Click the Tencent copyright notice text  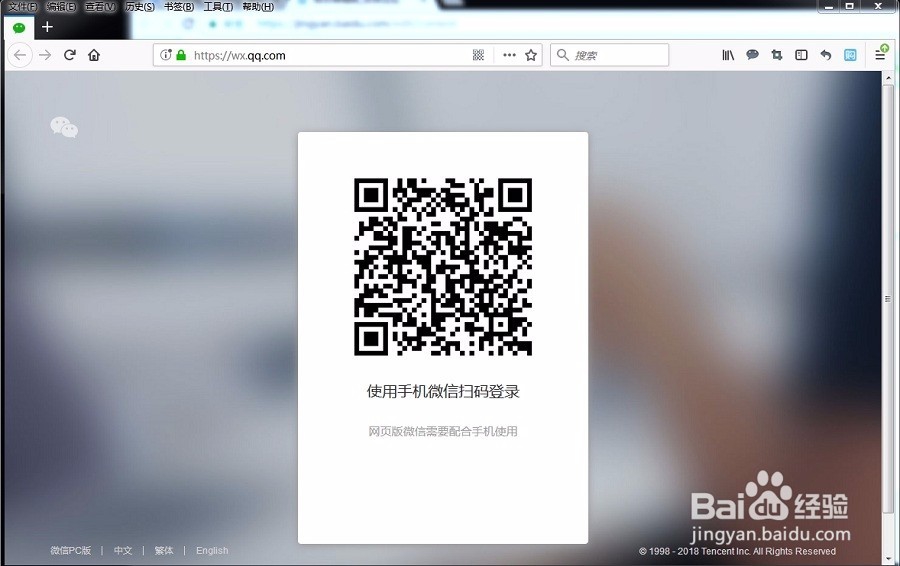pos(737,551)
